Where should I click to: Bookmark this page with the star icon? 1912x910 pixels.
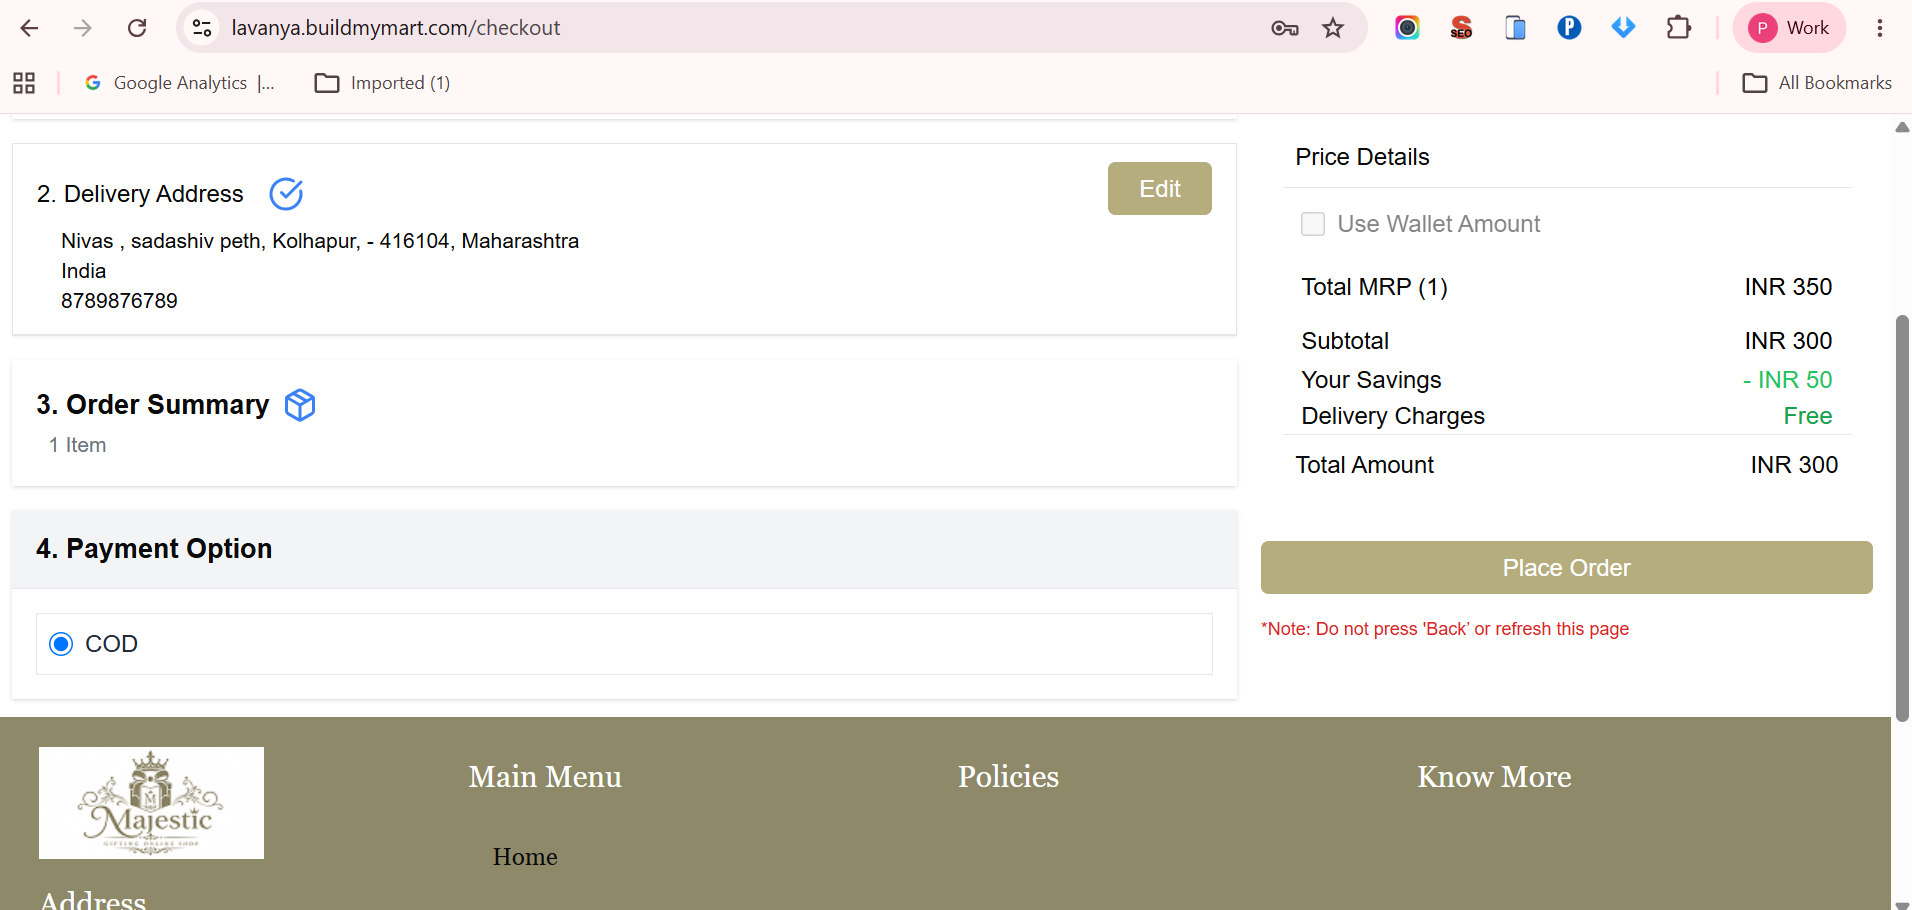click(x=1333, y=28)
